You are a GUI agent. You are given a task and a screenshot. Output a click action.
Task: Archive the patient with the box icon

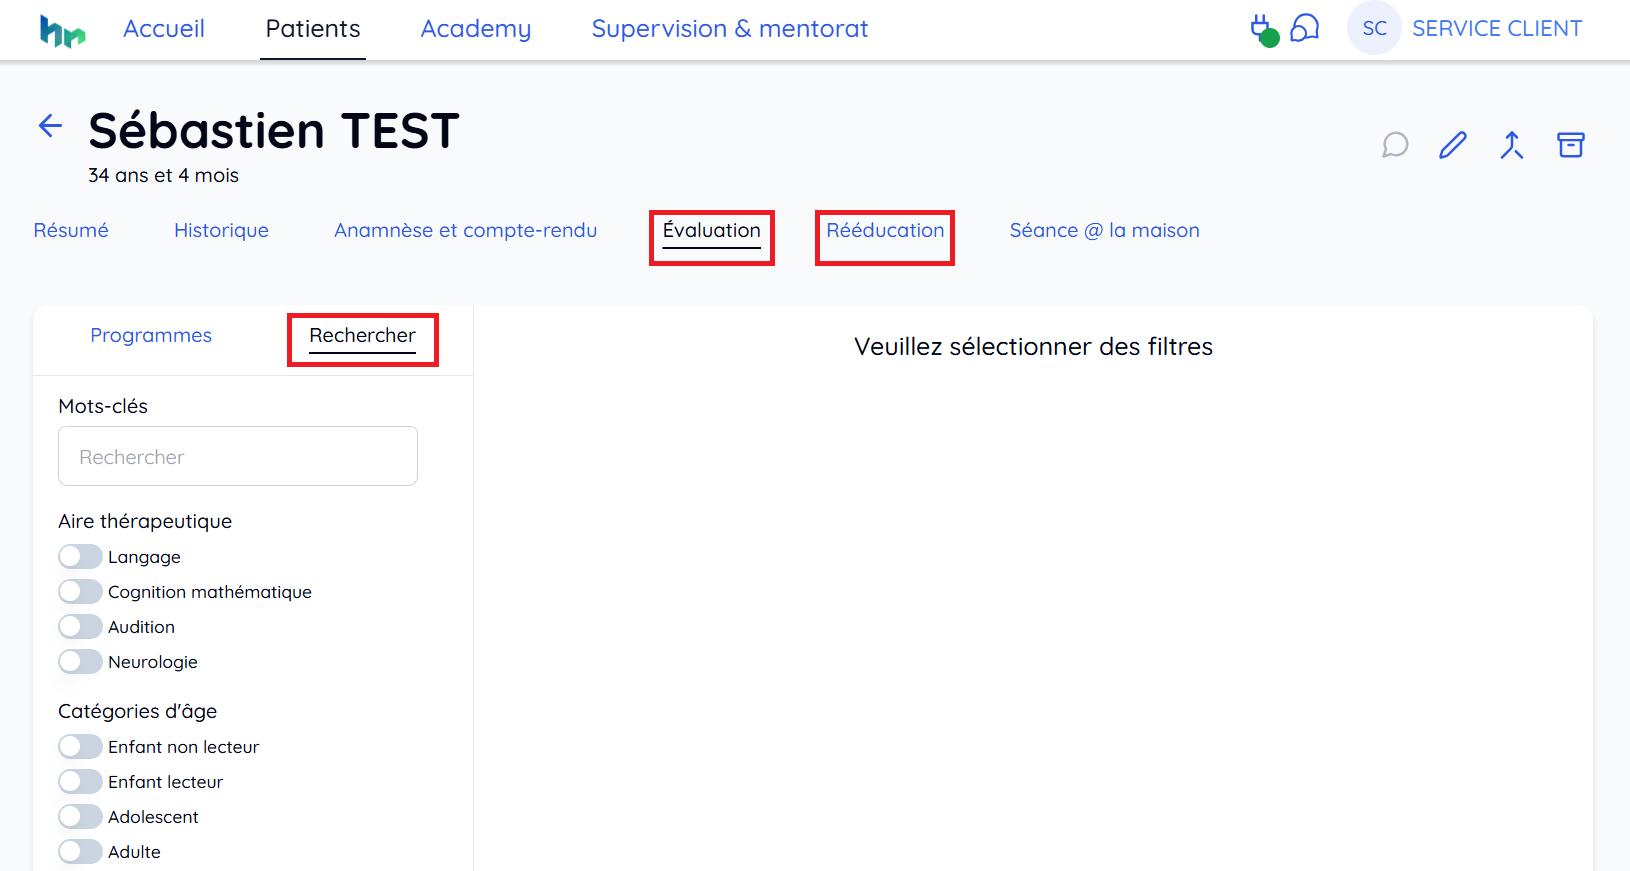[x=1571, y=145]
